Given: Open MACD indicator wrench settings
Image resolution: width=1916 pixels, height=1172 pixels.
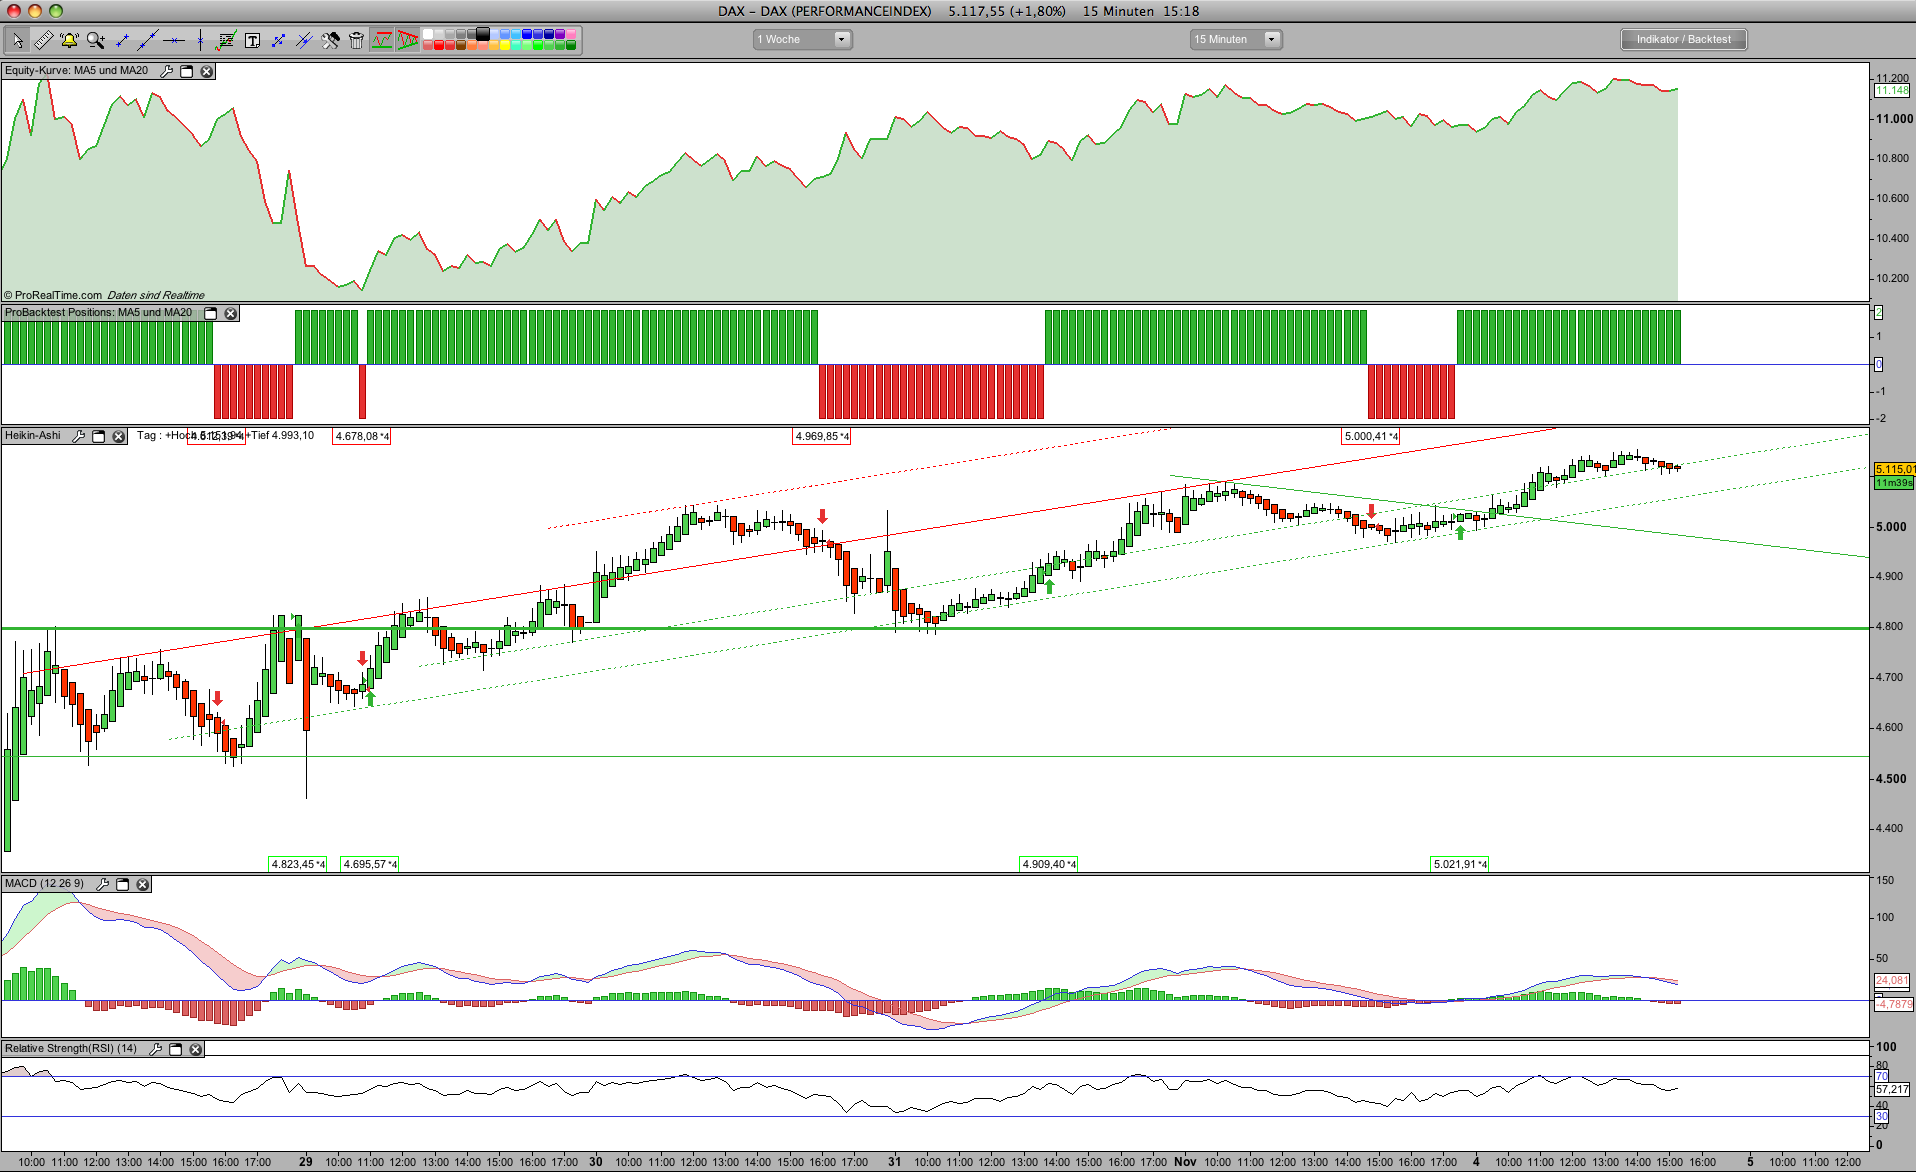Looking at the screenshot, I should [x=103, y=884].
